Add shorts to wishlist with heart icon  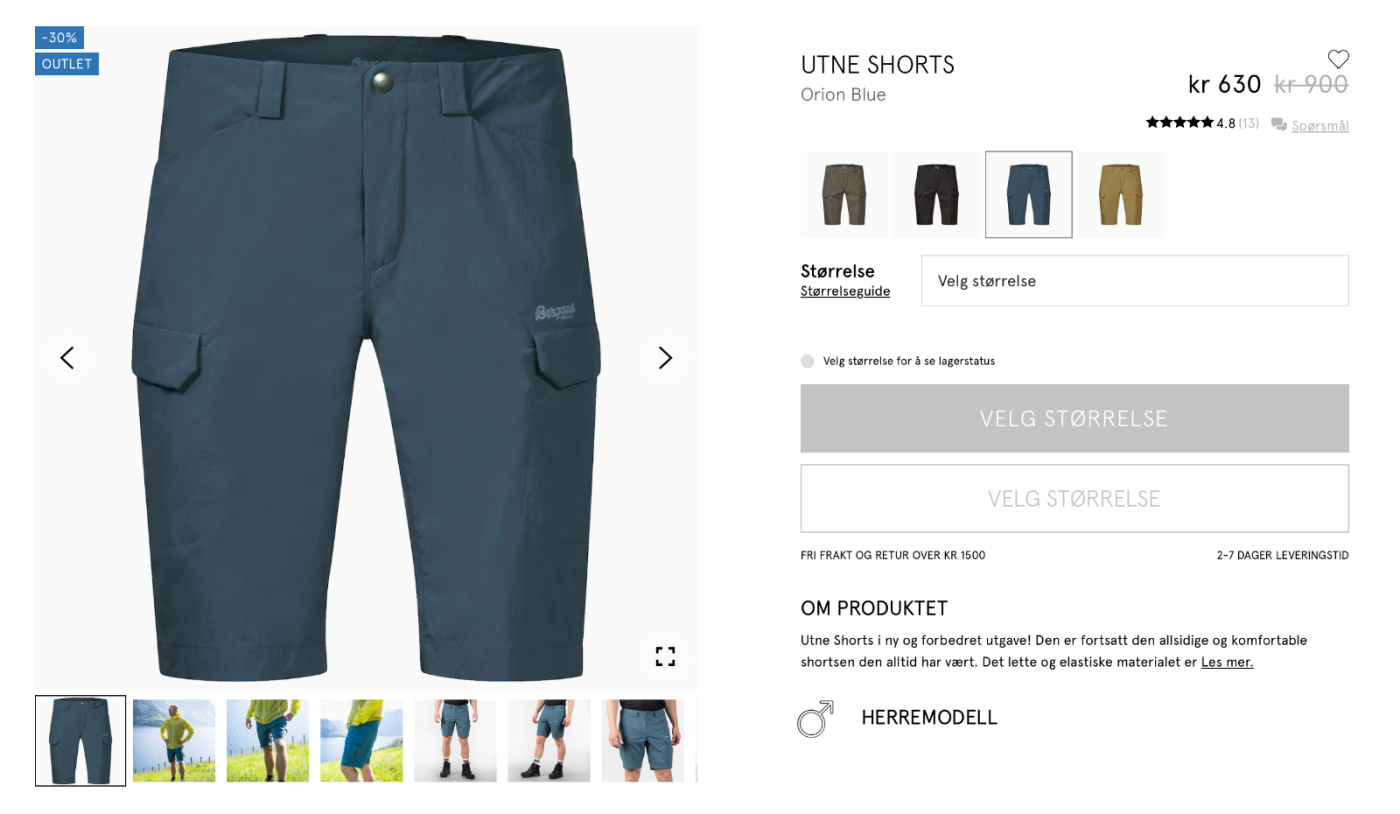pos(1338,59)
